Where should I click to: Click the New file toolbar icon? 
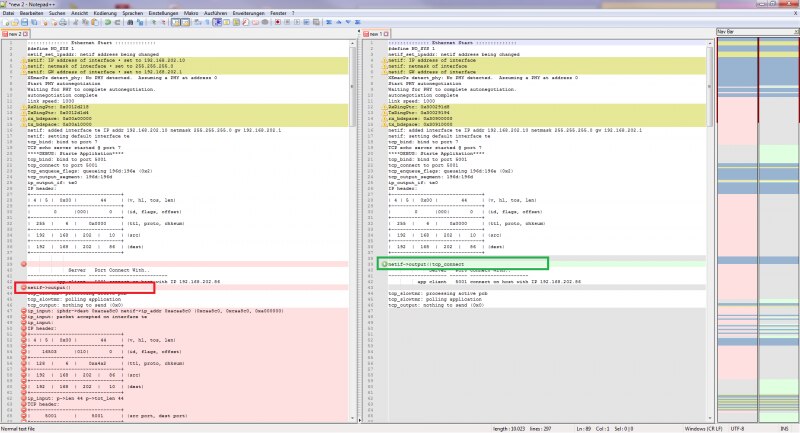[x=5, y=21]
